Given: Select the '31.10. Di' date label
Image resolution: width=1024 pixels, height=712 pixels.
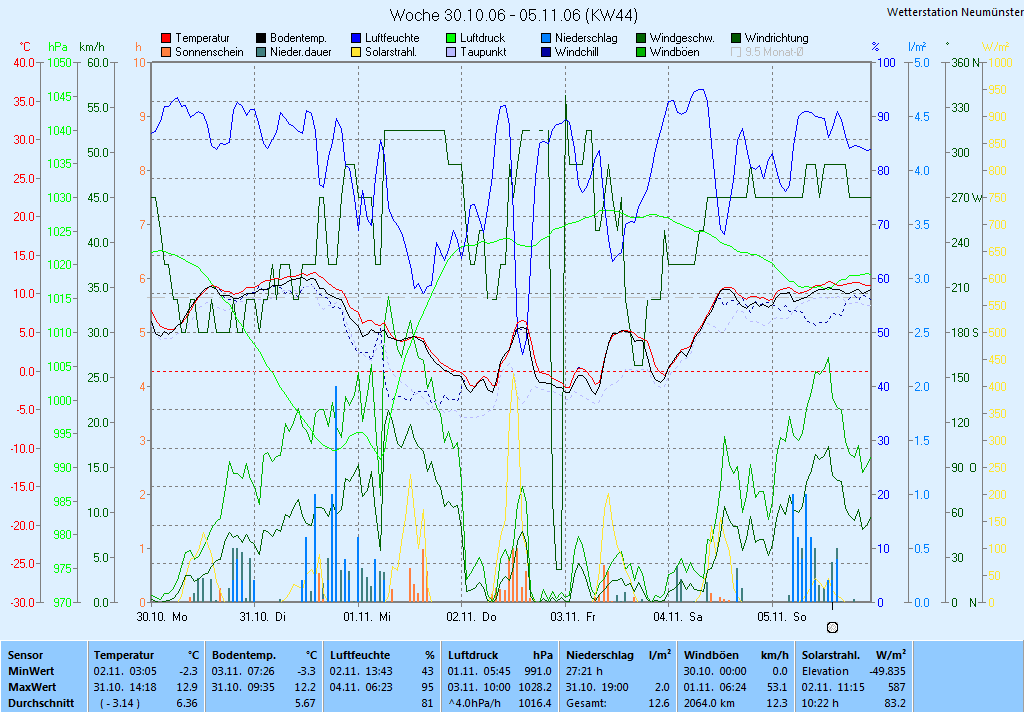Looking at the screenshot, I should [263, 617].
